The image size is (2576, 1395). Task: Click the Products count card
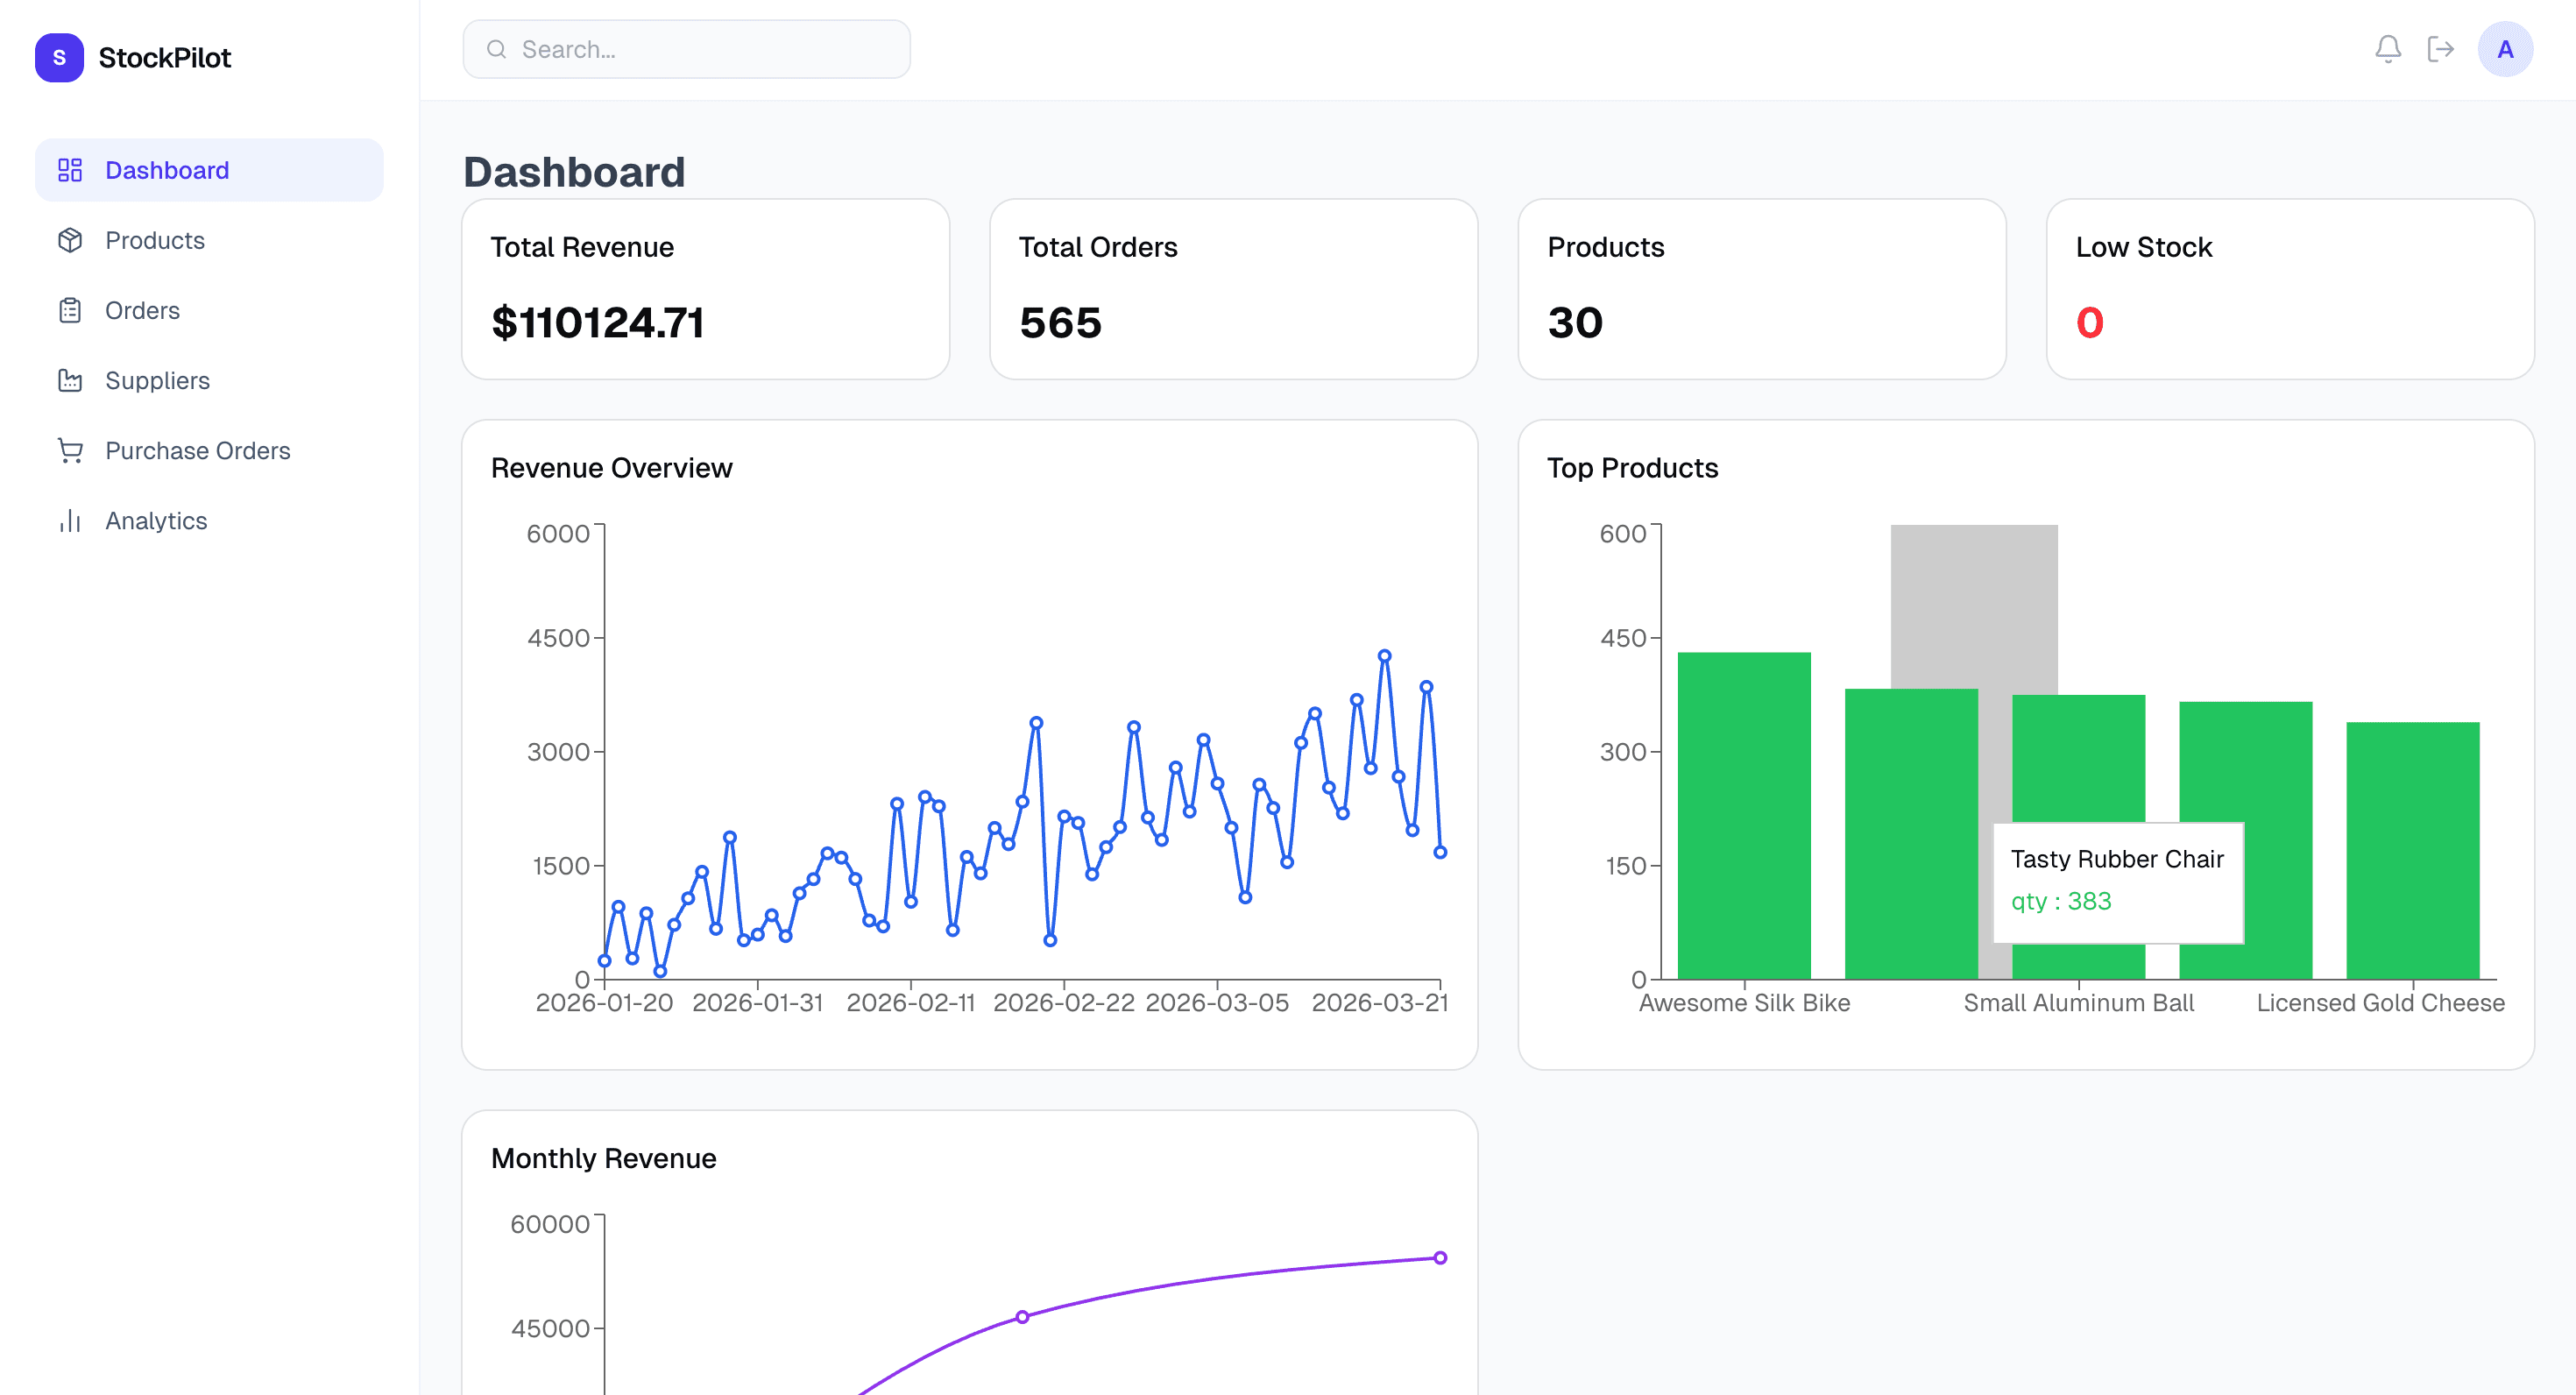(x=1762, y=289)
